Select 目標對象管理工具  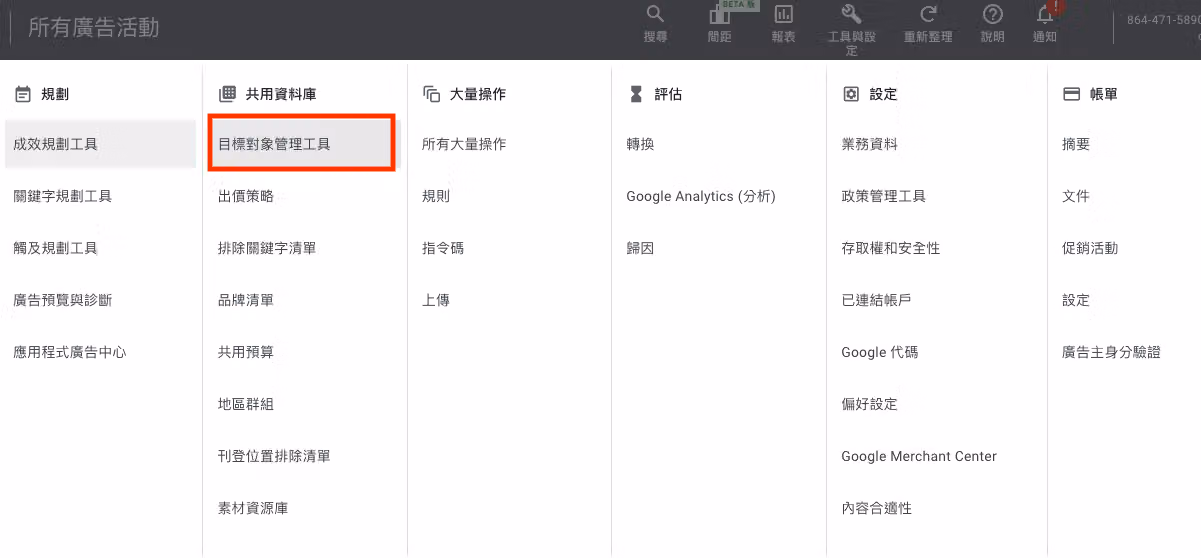tap(302, 144)
